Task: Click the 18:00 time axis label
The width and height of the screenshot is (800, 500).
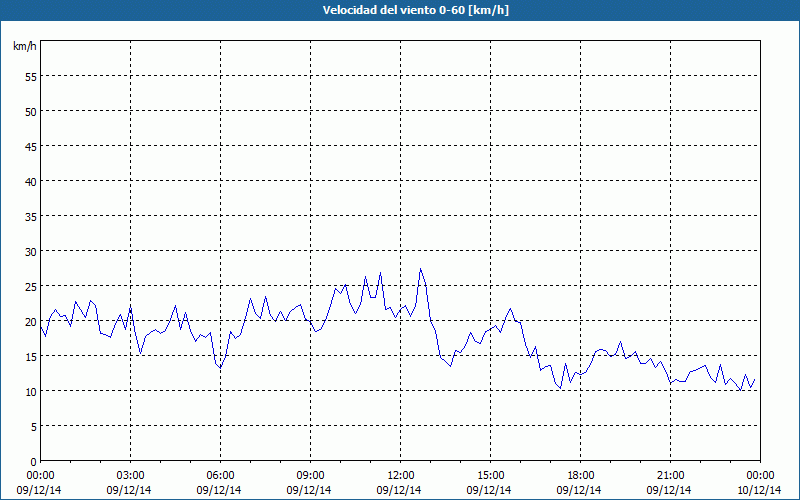Action: click(x=581, y=476)
